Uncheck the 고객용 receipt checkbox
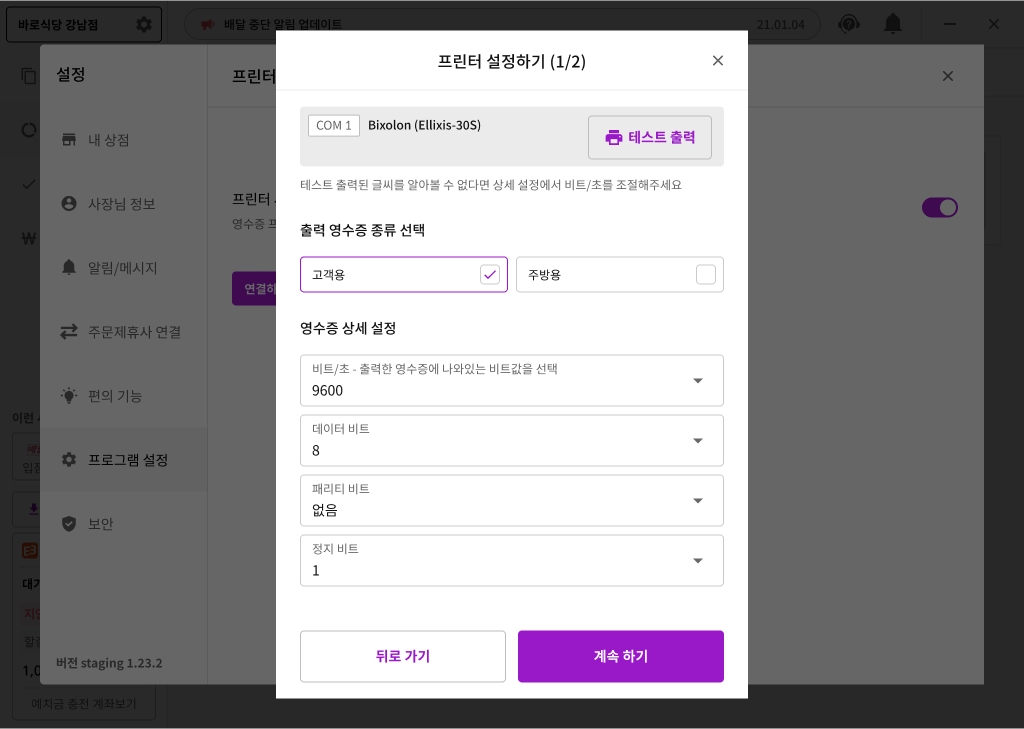 [x=490, y=275]
